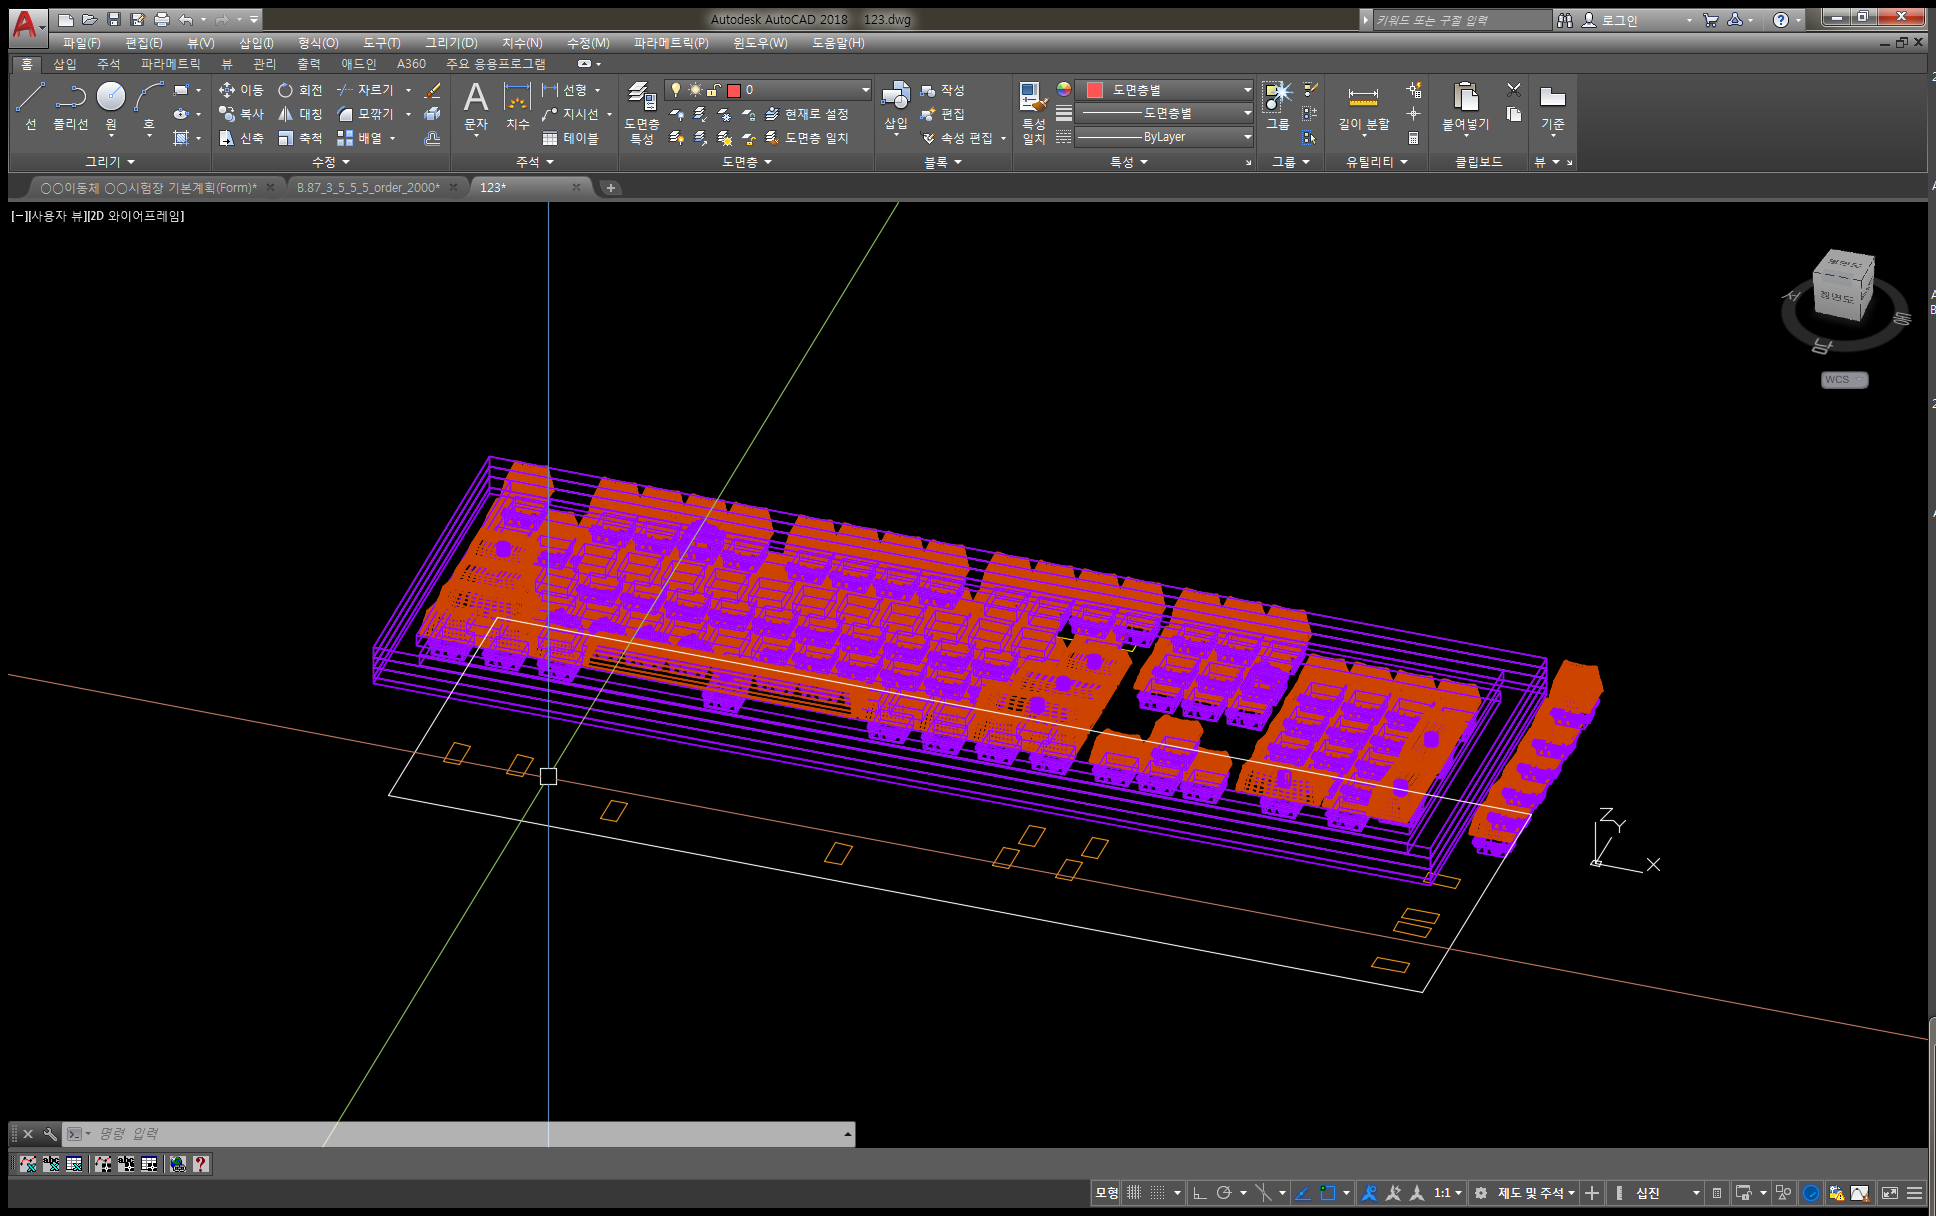Choose the Rotate (회전) command

(x=300, y=90)
